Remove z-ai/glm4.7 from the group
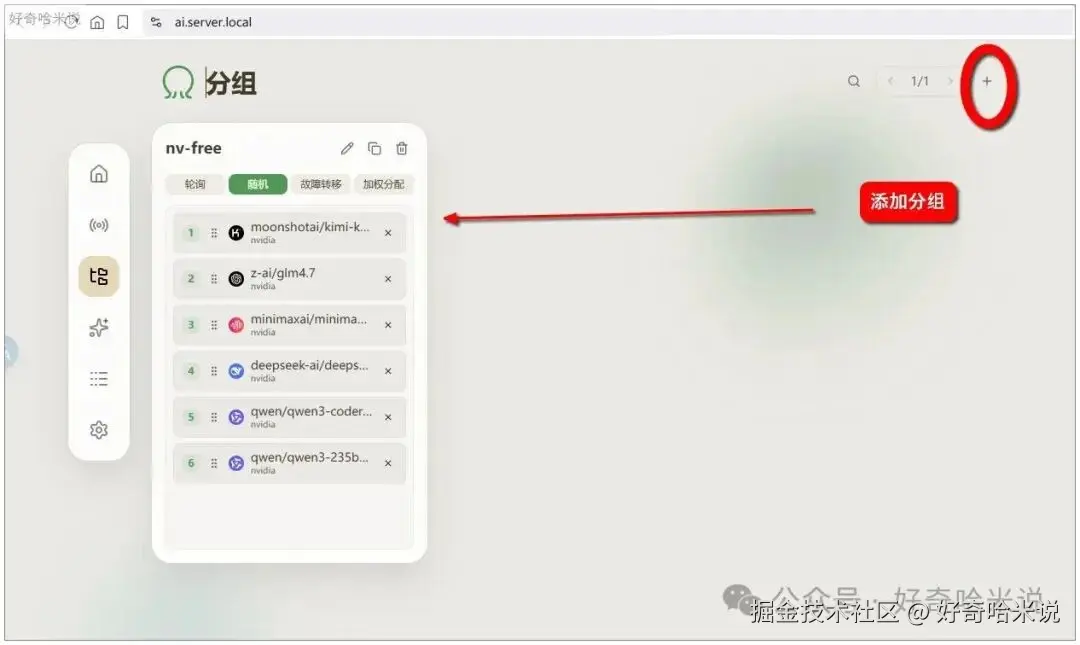1080x645 pixels. pos(388,279)
